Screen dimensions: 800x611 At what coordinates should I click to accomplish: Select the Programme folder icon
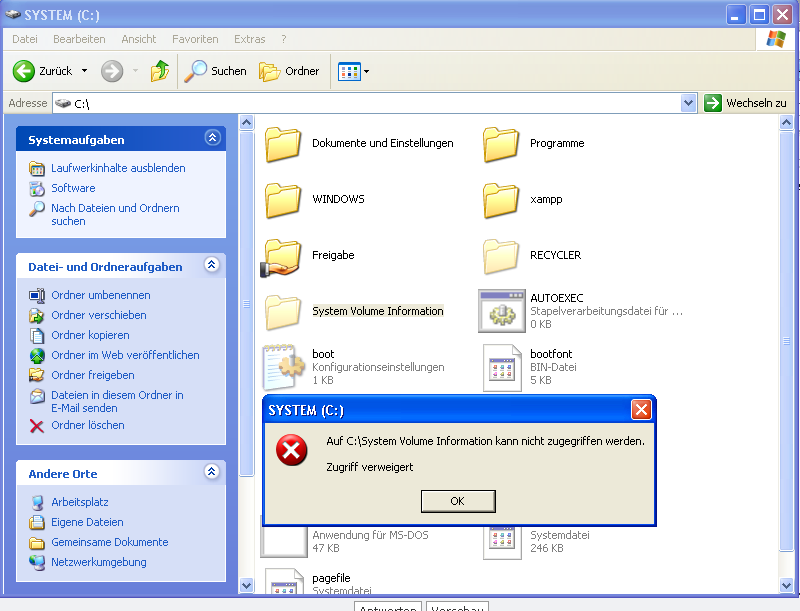pyautogui.click(x=501, y=144)
